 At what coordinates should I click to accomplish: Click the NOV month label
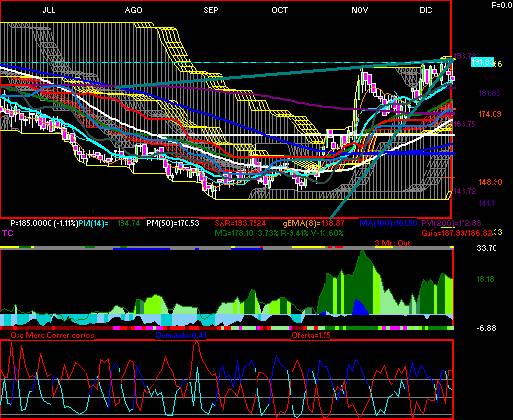(x=360, y=10)
